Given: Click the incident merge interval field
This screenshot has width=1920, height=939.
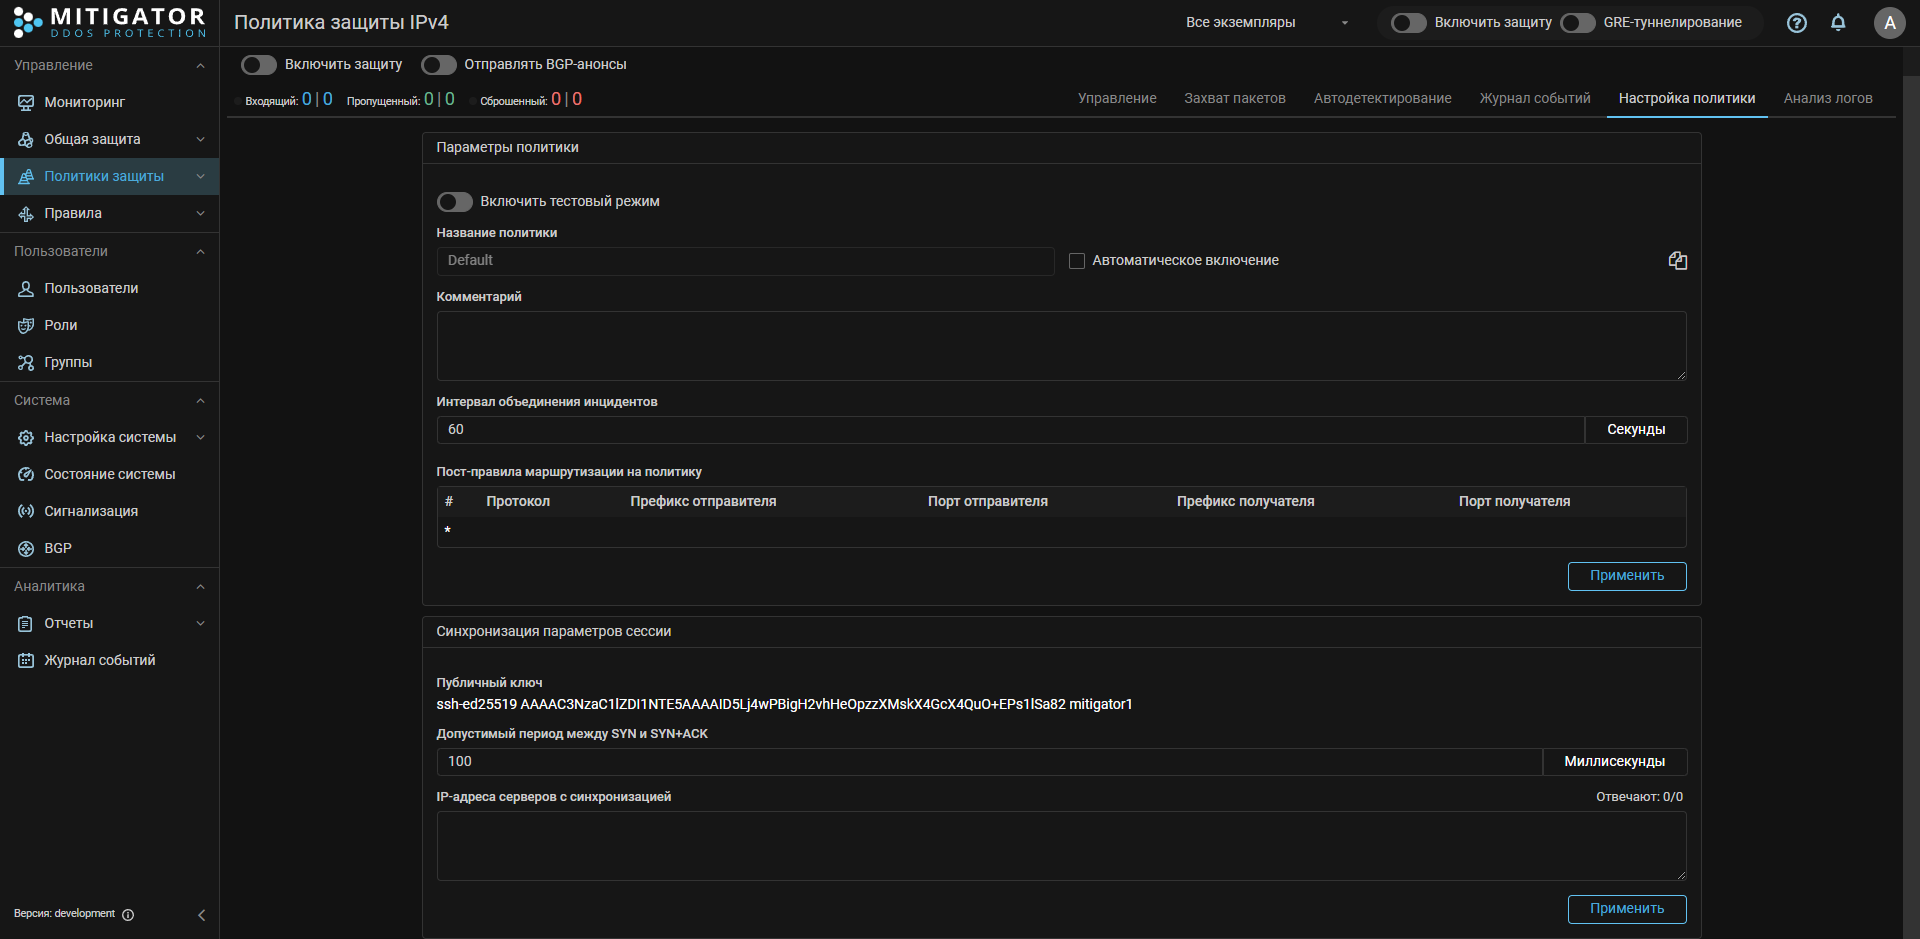Looking at the screenshot, I should tap(1010, 430).
